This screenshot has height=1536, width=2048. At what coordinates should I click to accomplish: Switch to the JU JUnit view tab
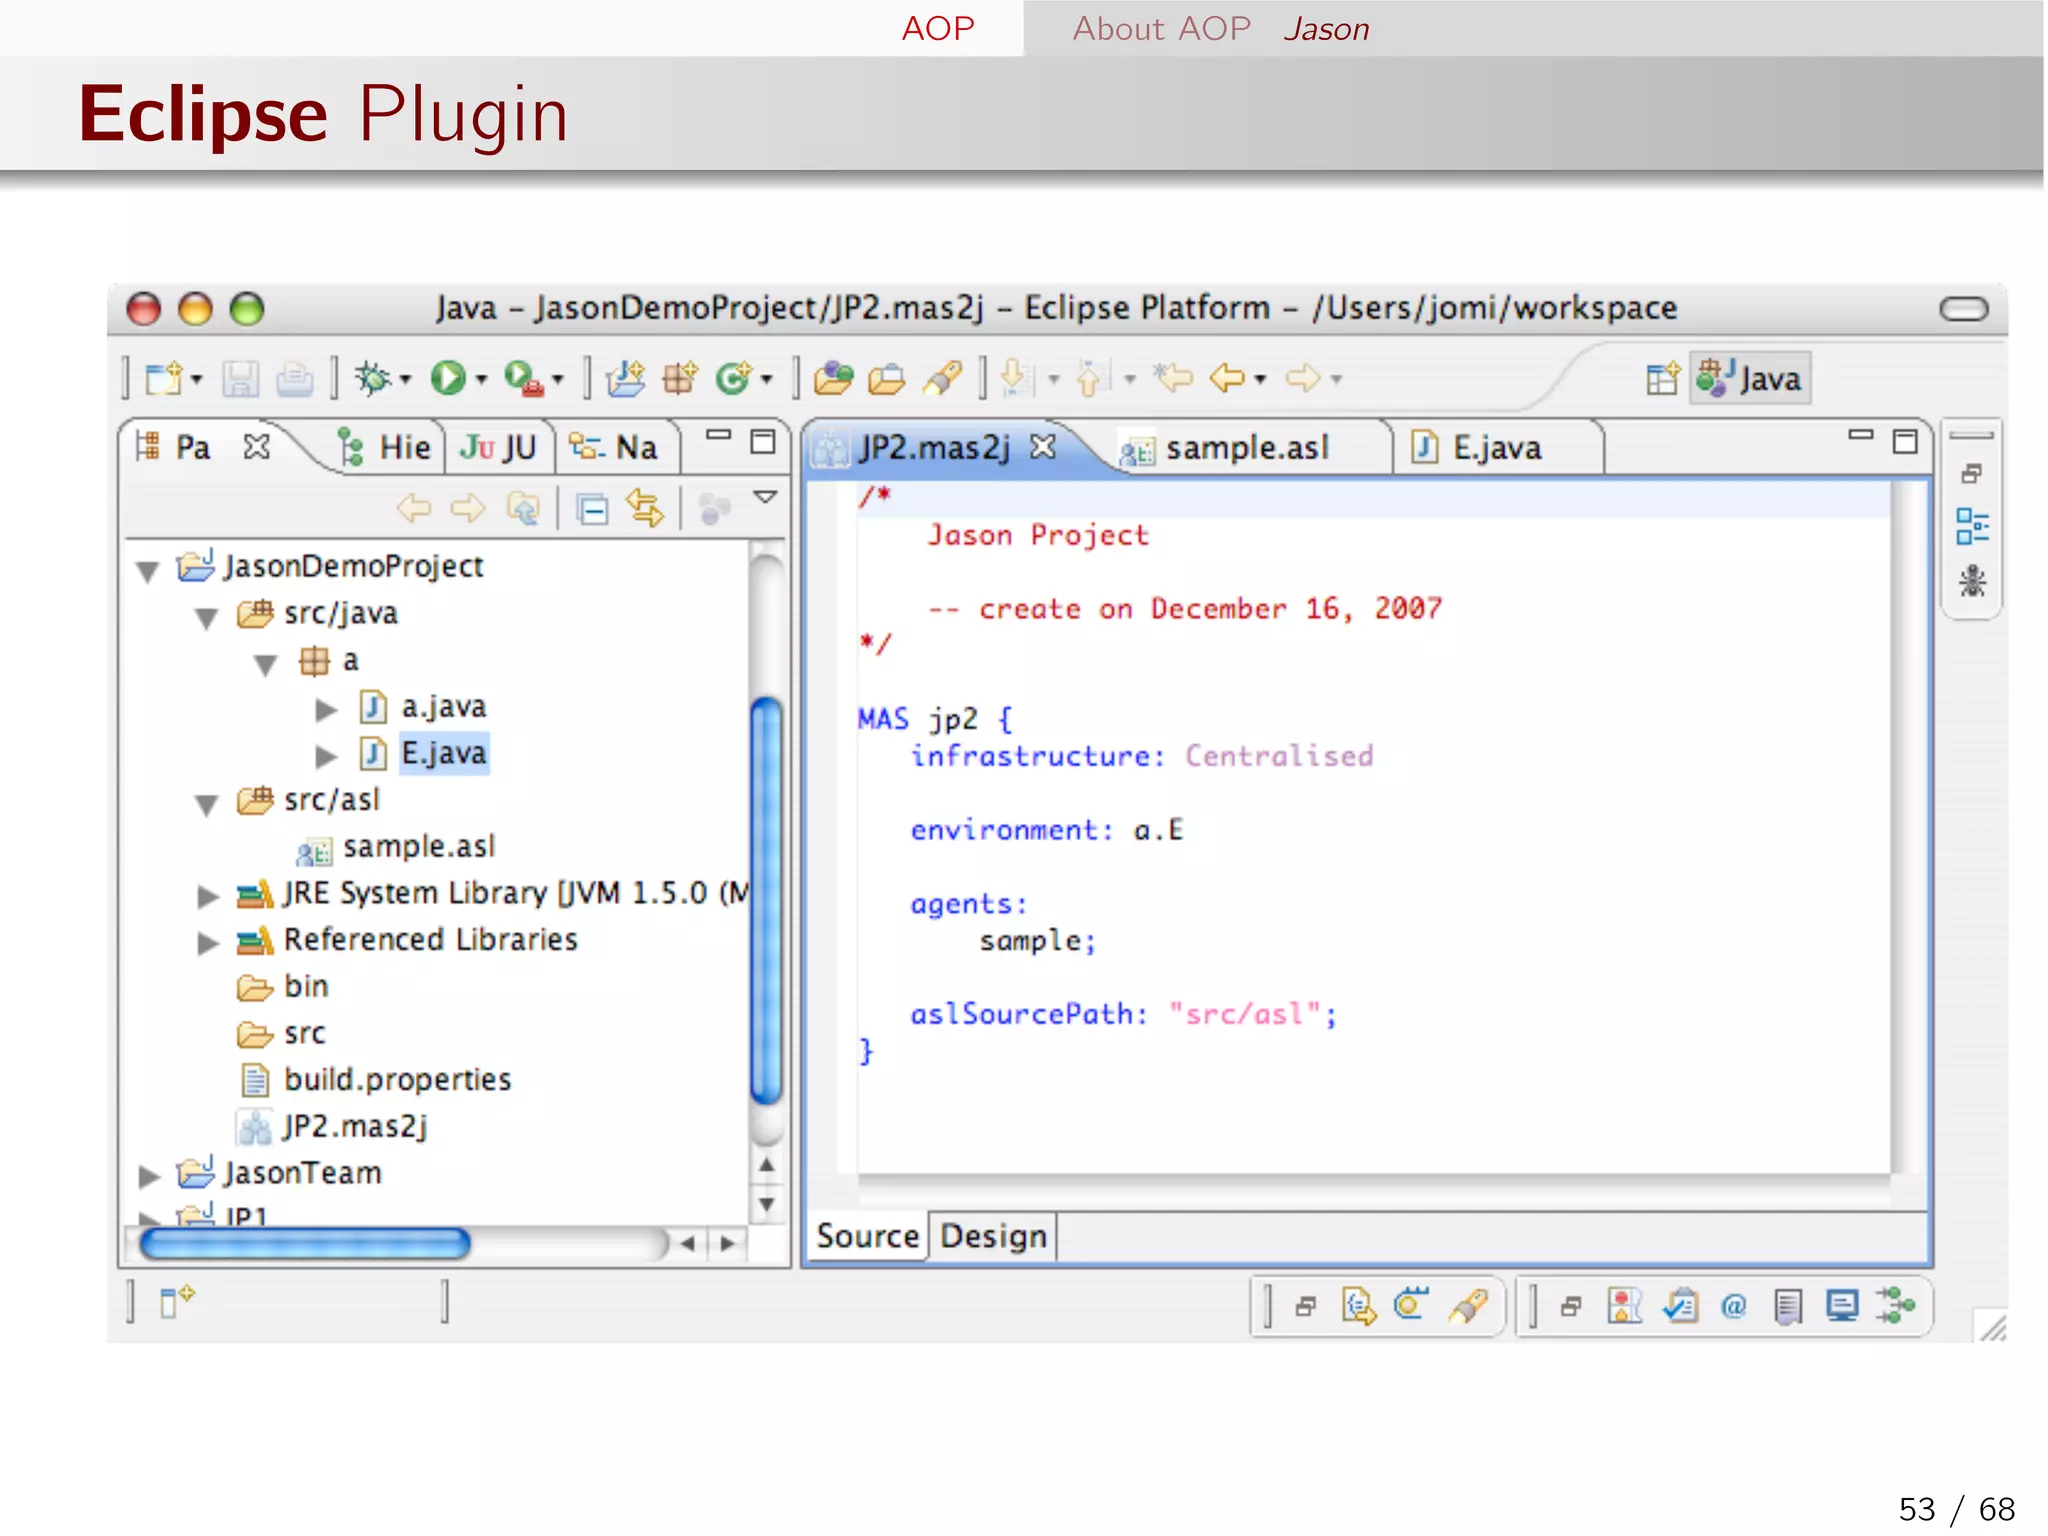[499, 448]
